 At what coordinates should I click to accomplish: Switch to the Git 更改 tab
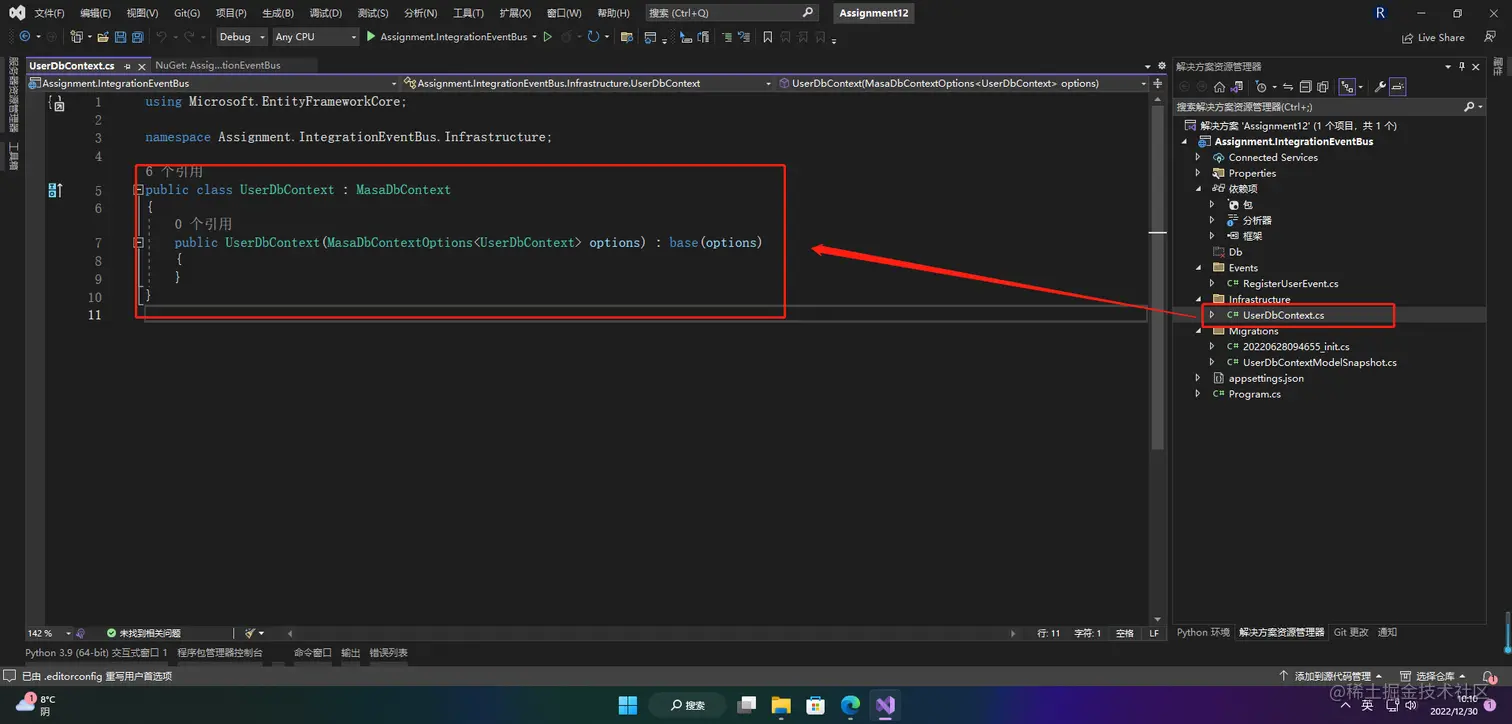(1351, 632)
